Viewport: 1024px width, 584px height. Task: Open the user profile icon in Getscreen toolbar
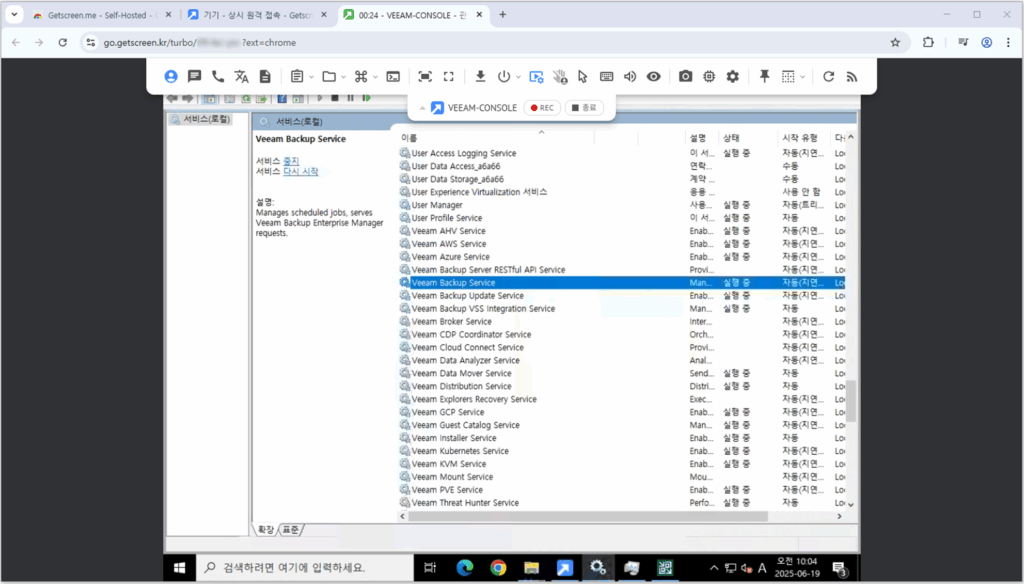pyautogui.click(x=171, y=76)
